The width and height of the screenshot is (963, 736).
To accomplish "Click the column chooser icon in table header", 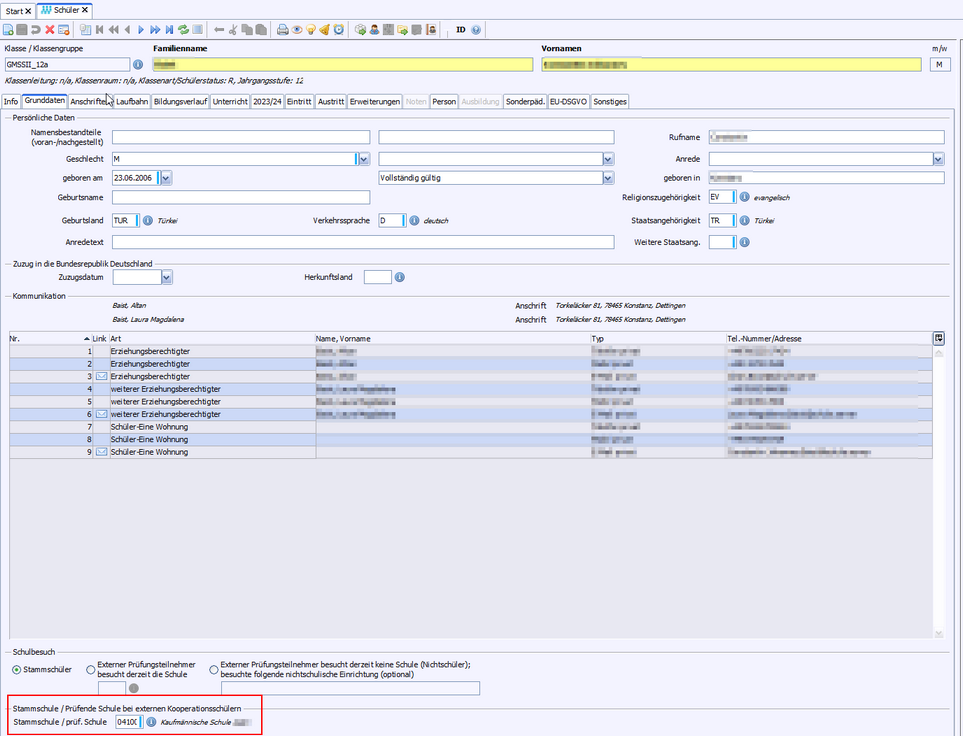I will pos(938,338).
